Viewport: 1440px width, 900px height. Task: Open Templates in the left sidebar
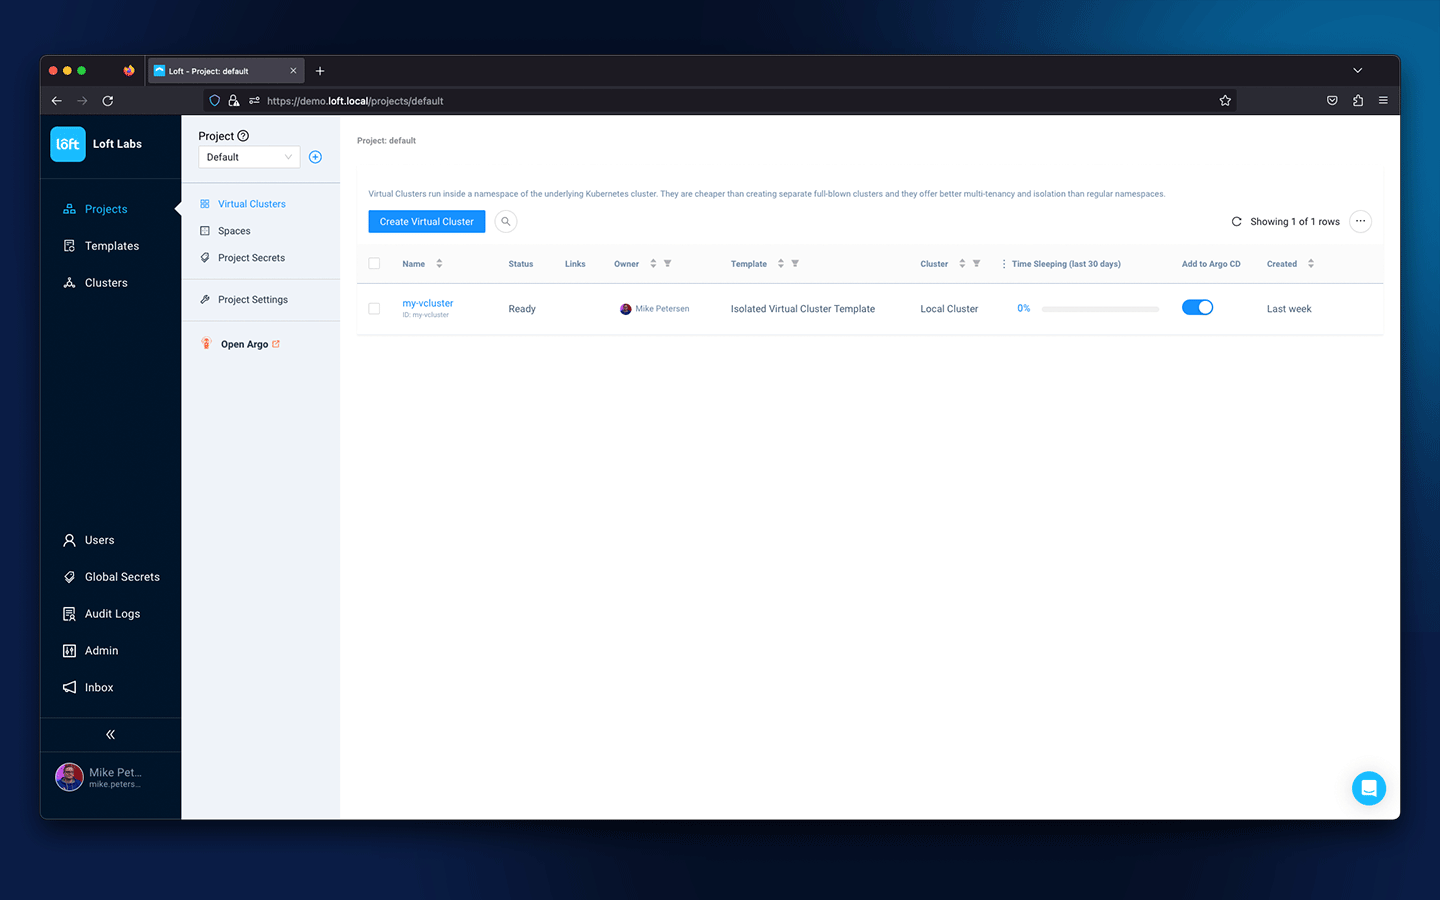111,246
